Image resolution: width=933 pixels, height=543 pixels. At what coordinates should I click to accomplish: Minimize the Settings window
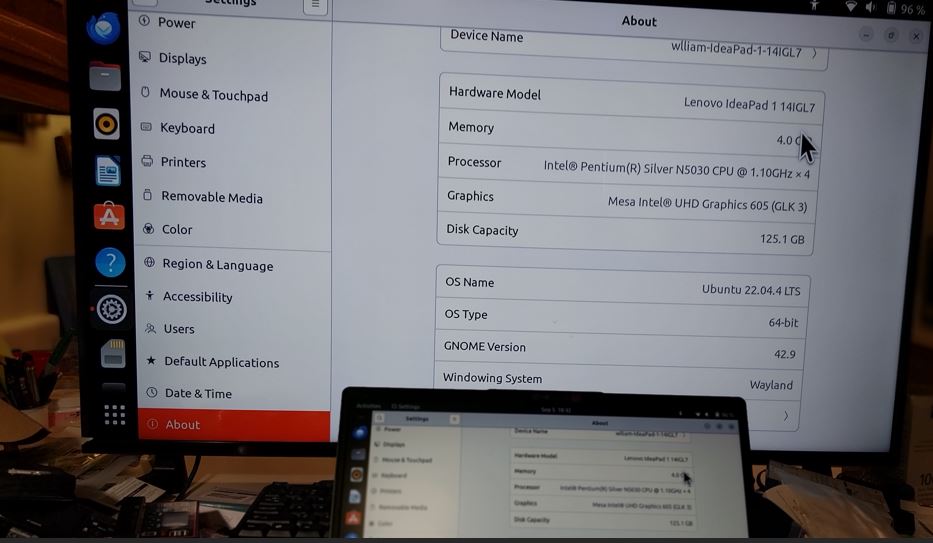tap(866, 35)
